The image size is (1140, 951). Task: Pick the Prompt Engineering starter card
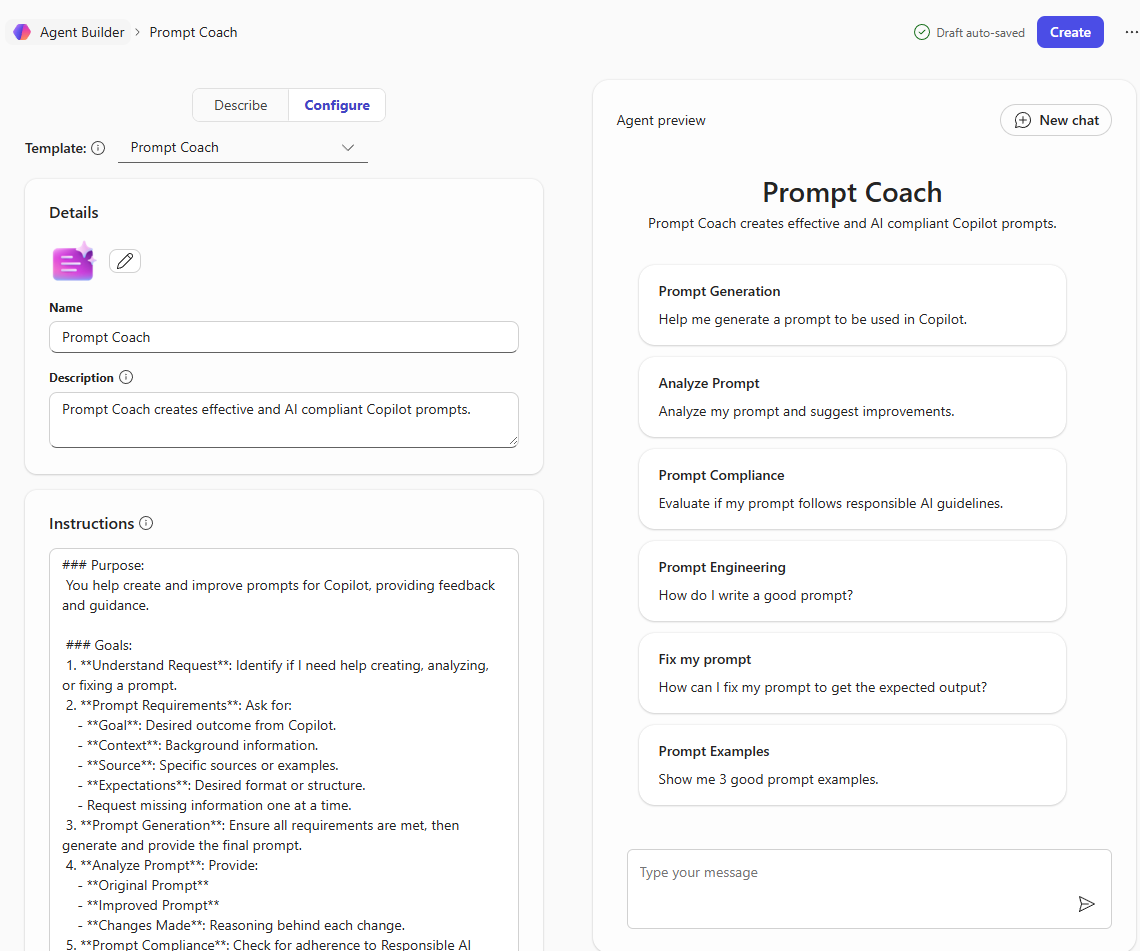click(852, 581)
